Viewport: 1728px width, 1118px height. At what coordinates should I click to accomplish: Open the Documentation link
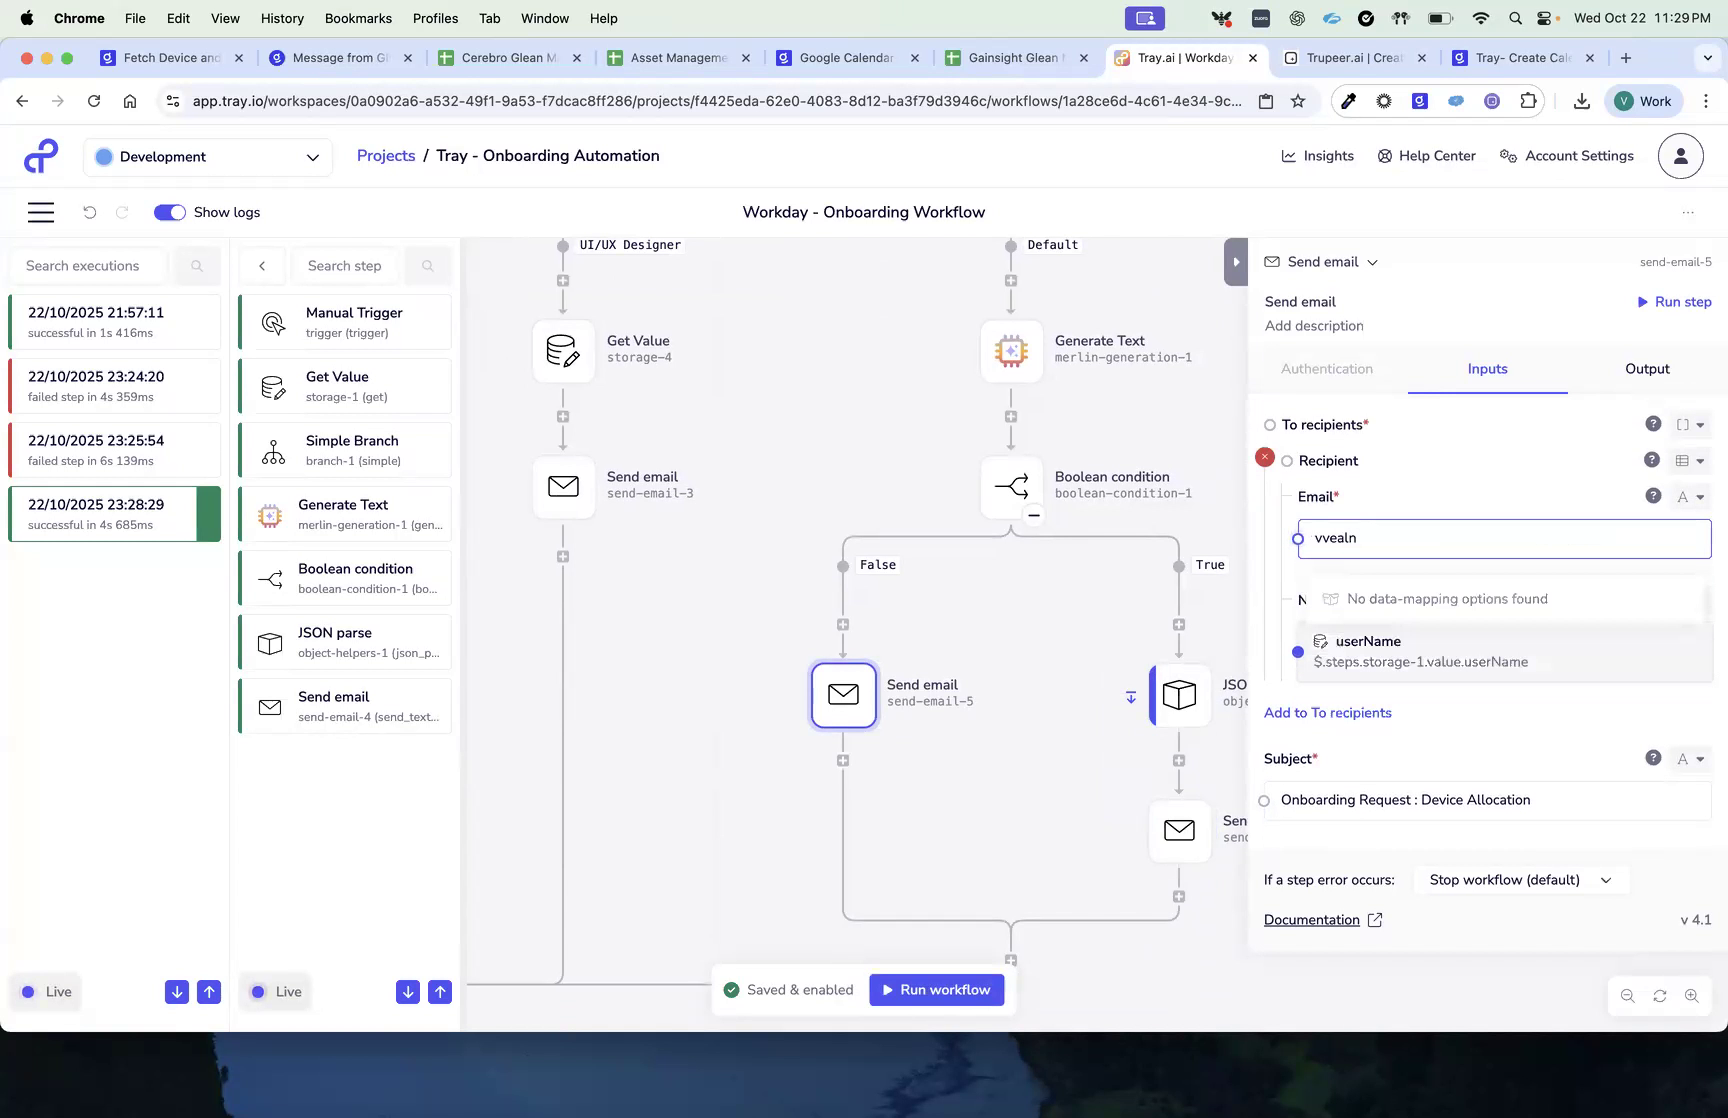(1311, 919)
